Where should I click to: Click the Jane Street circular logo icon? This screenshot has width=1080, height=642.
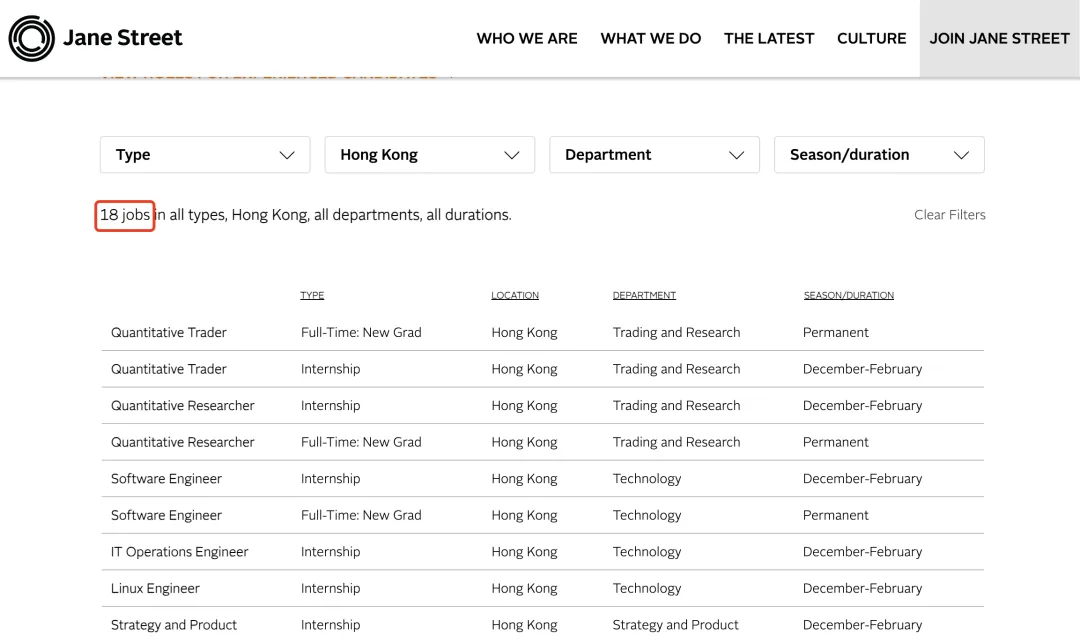coord(32,39)
